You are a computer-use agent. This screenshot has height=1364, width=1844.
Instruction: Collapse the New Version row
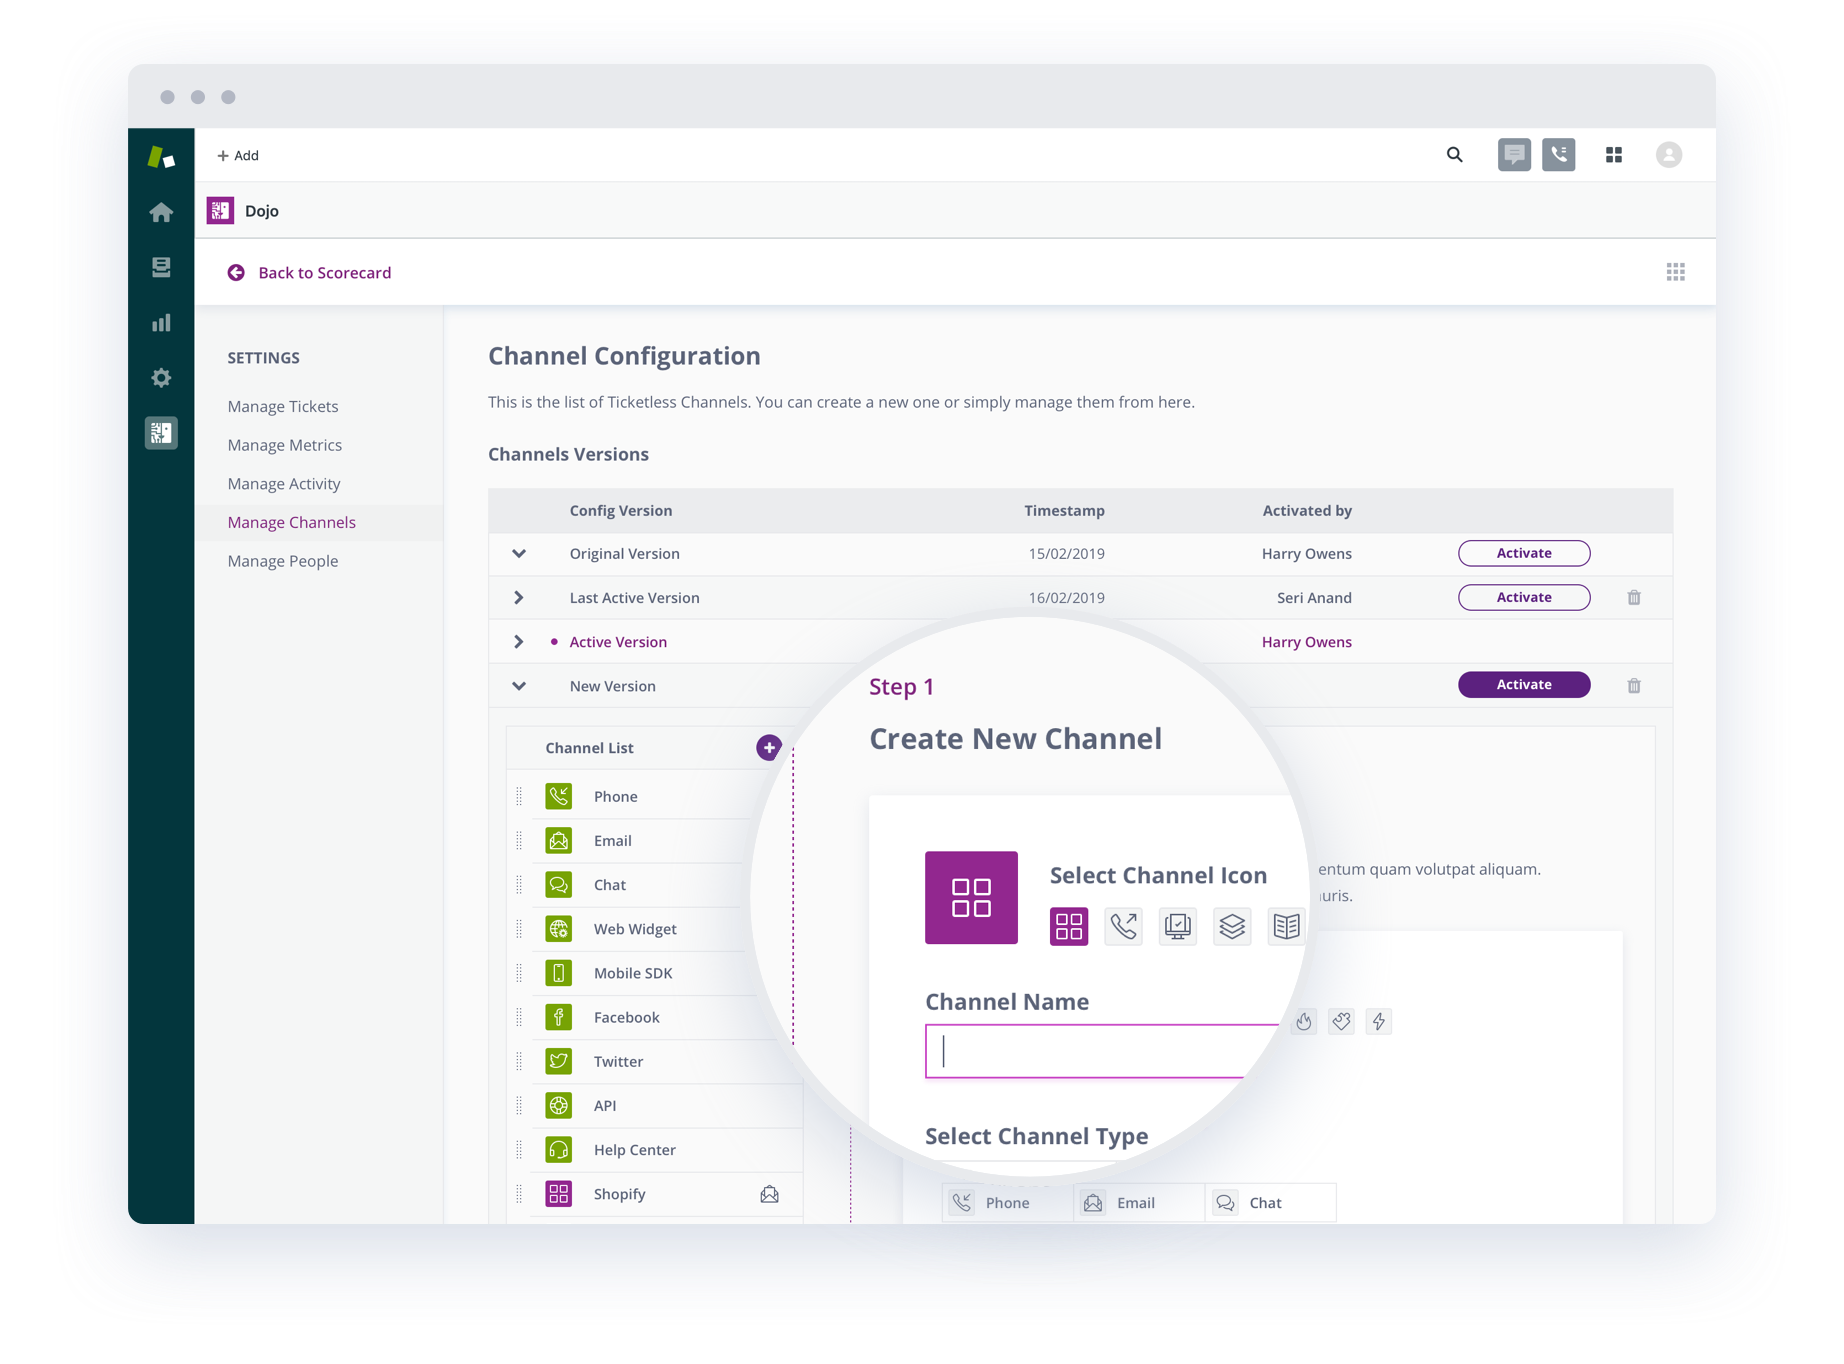(518, 685)
